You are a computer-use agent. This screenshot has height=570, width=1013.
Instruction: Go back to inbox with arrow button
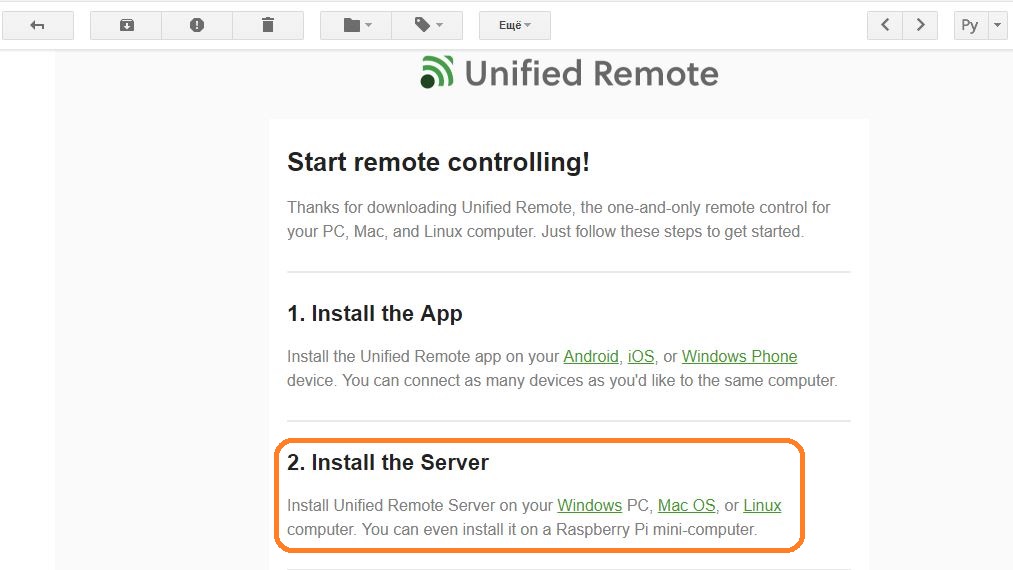[37, 25]
